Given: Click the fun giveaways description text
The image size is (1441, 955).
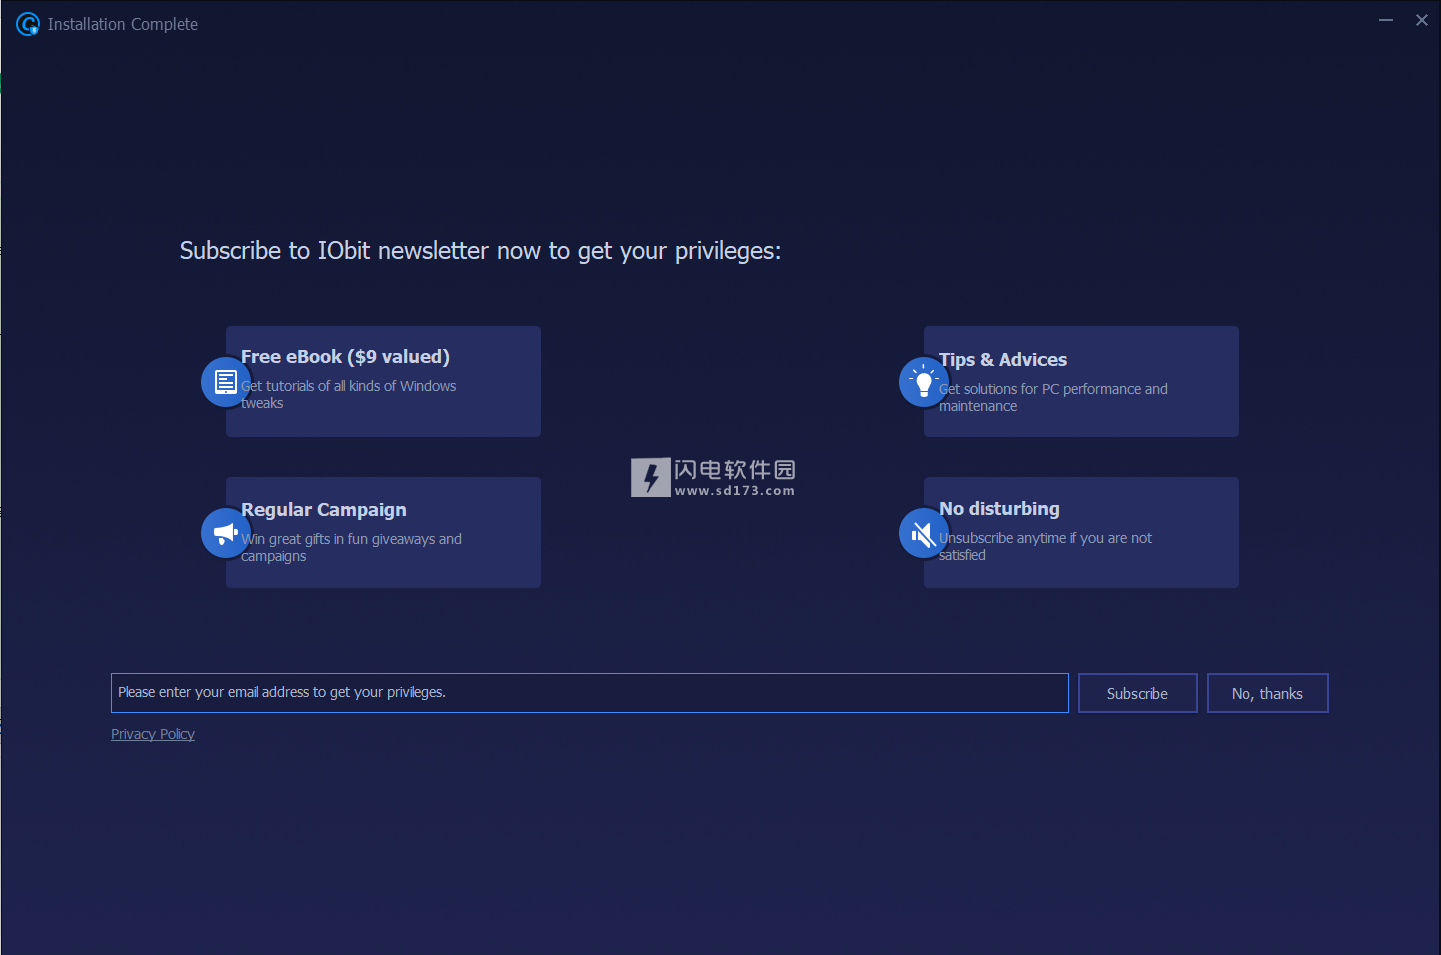Looking at the screenshot, I should 351,547.
